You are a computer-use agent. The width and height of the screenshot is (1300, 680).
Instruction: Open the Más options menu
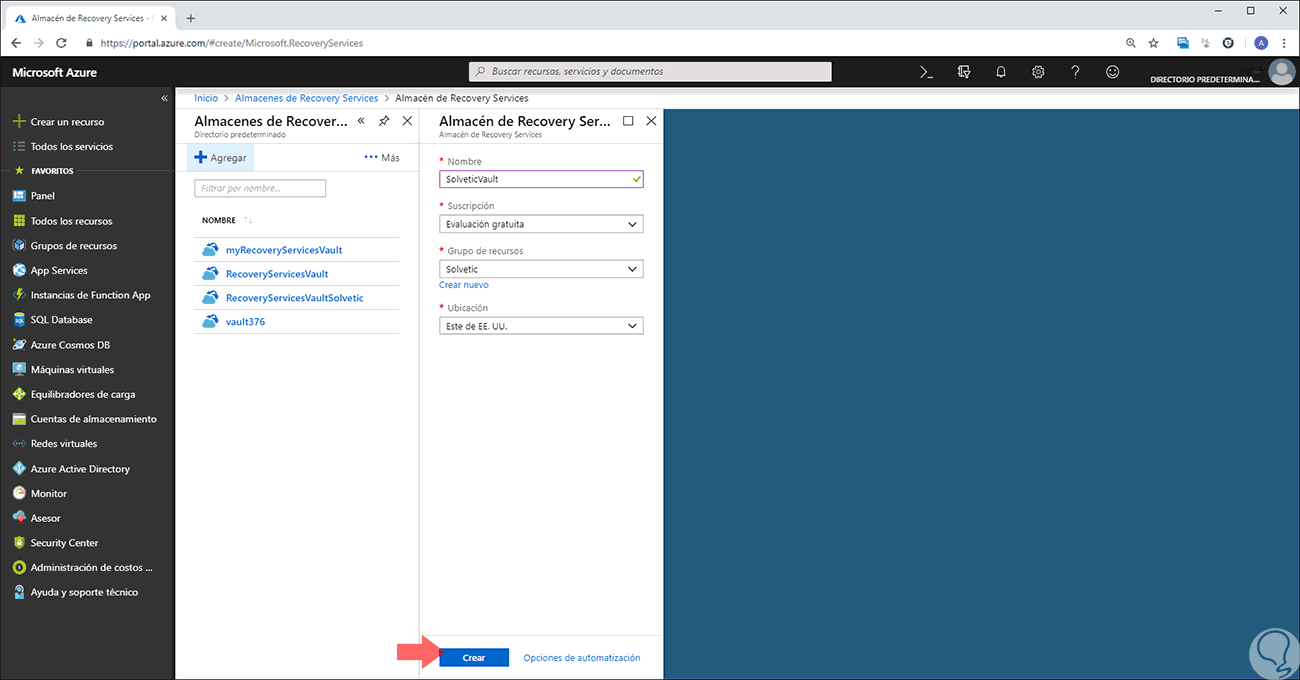pyautogui.click(x=382, y=157)
